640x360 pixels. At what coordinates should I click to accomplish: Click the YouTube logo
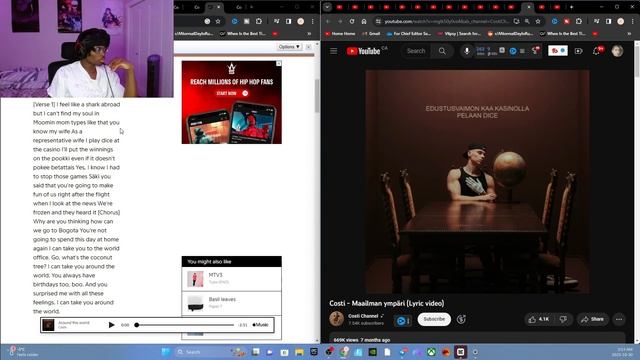click(x=363, y=51)
